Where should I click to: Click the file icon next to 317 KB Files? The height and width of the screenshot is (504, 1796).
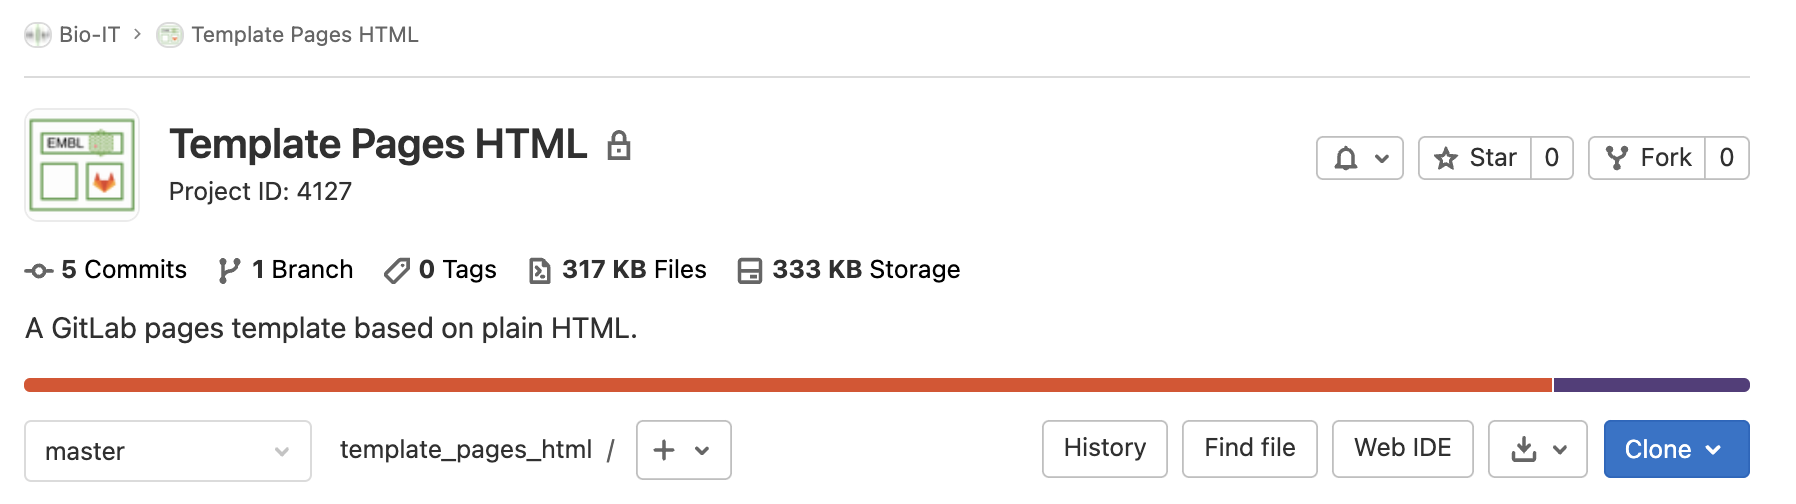coord(540,270)
